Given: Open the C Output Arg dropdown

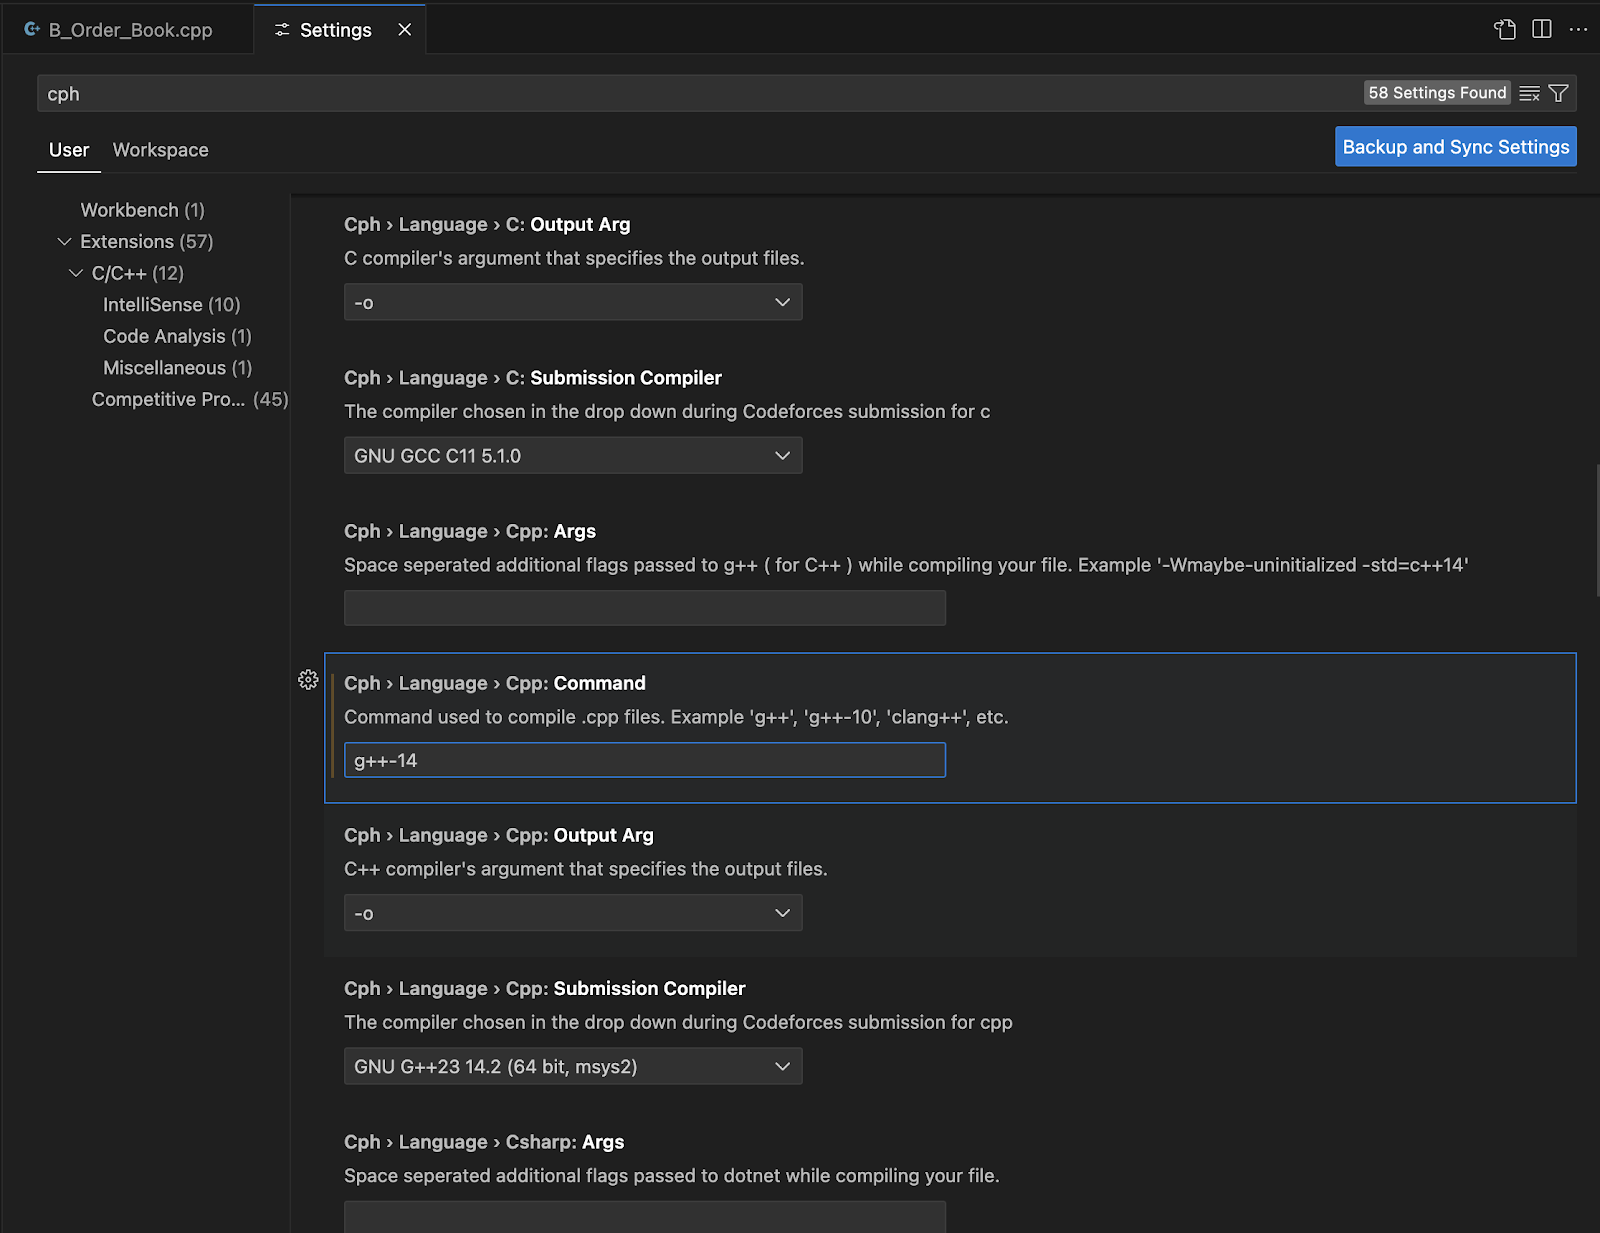Looking at the screenshot, I should click(x=573, y=302).
